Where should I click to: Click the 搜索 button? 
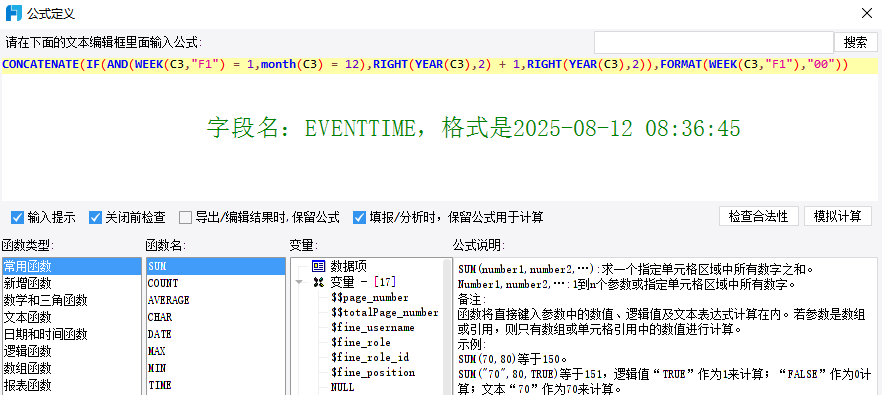tap(855, 42)
